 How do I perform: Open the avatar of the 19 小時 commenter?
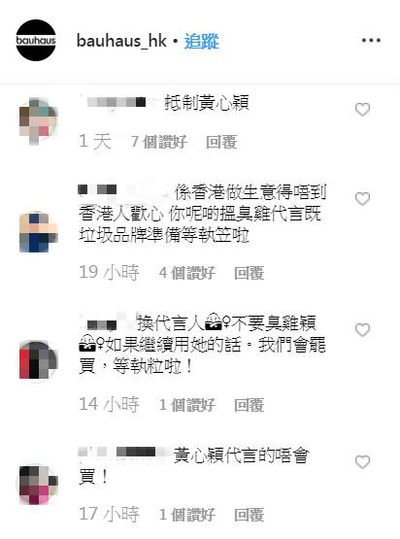click(38, 232)
